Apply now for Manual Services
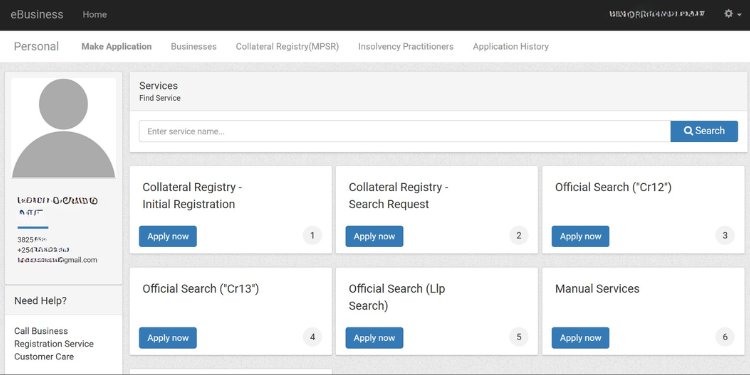The height and width of the screenshot is (375, 750). click(581, 338)
